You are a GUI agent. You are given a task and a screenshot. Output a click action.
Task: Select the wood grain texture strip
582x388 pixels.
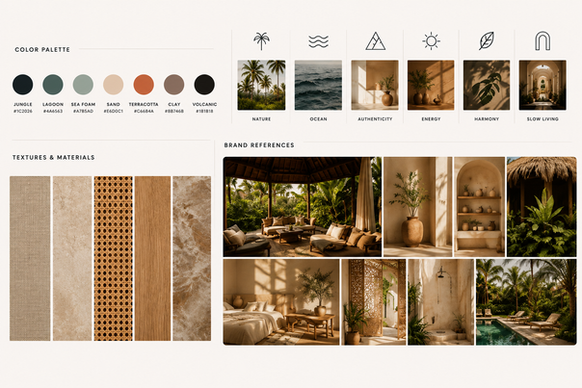click(153, 258)
